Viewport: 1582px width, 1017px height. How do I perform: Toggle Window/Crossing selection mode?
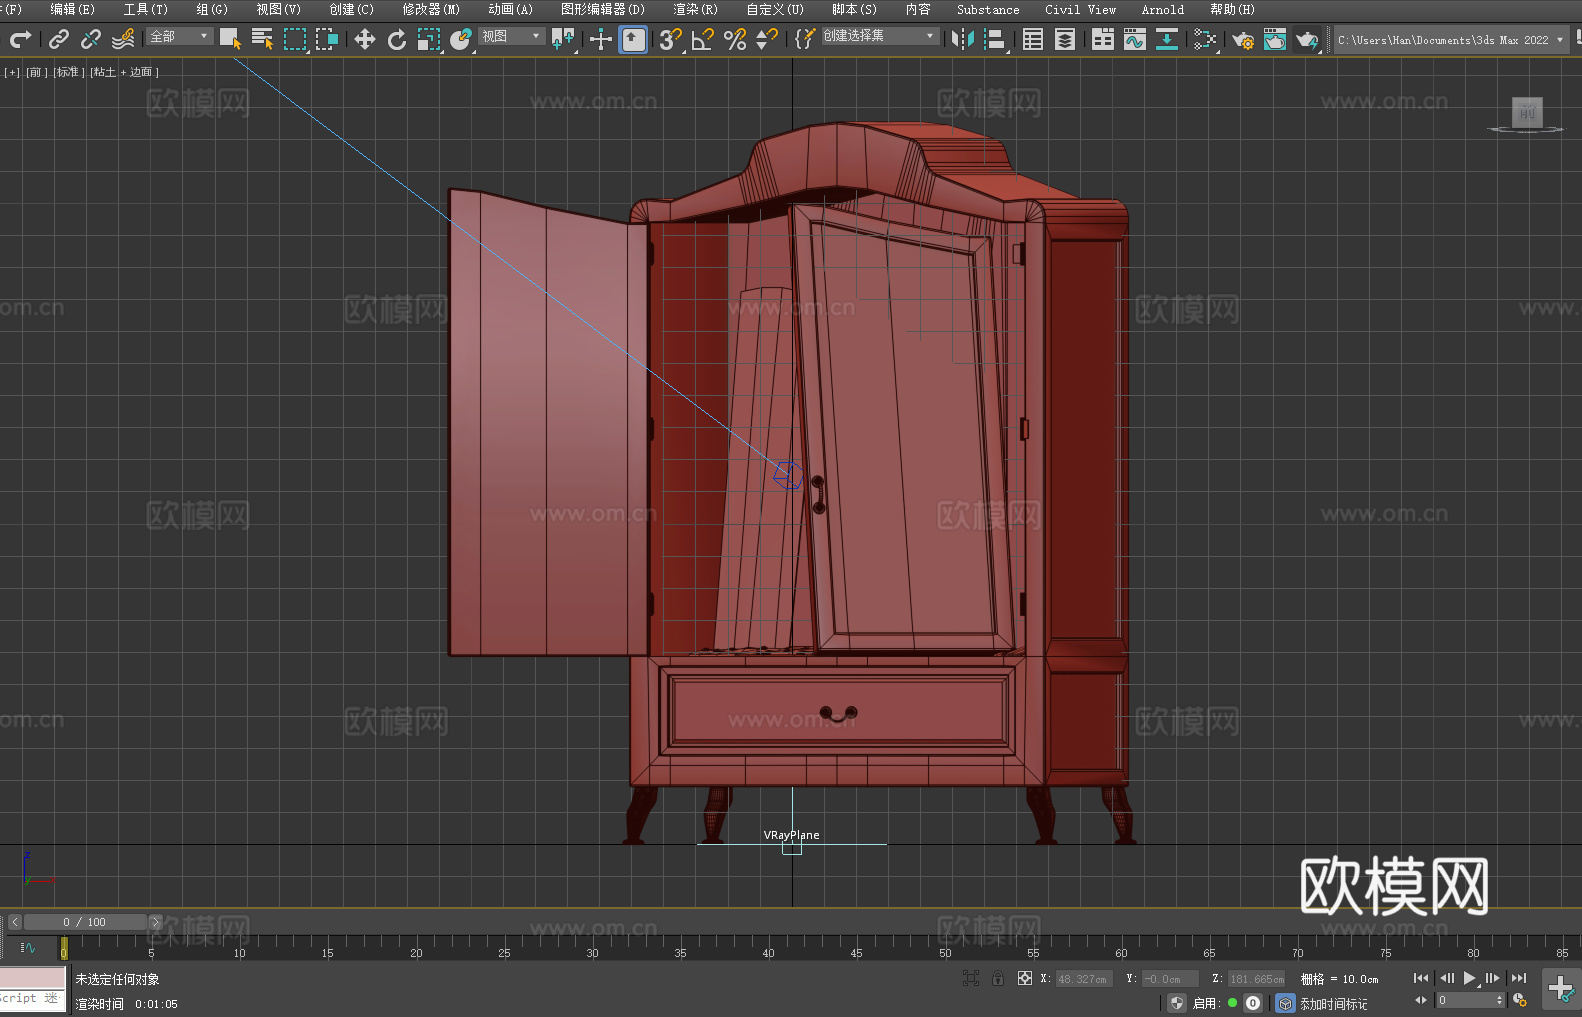327,39
